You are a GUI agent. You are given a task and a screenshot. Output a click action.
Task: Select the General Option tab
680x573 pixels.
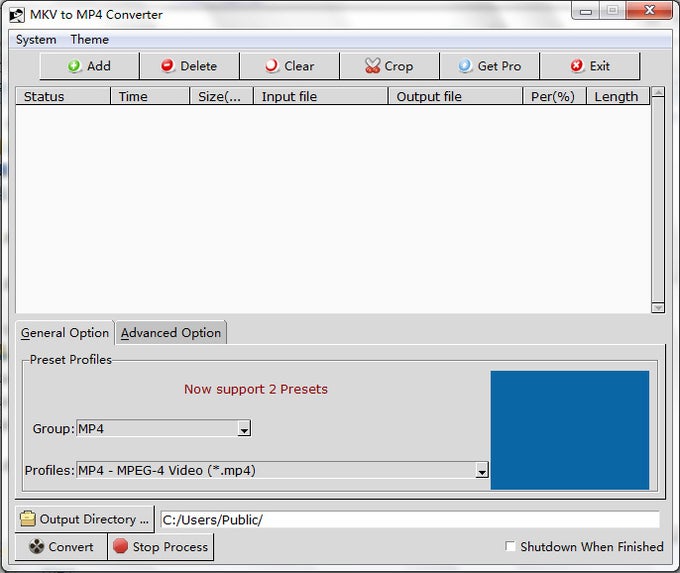(65, 333)
